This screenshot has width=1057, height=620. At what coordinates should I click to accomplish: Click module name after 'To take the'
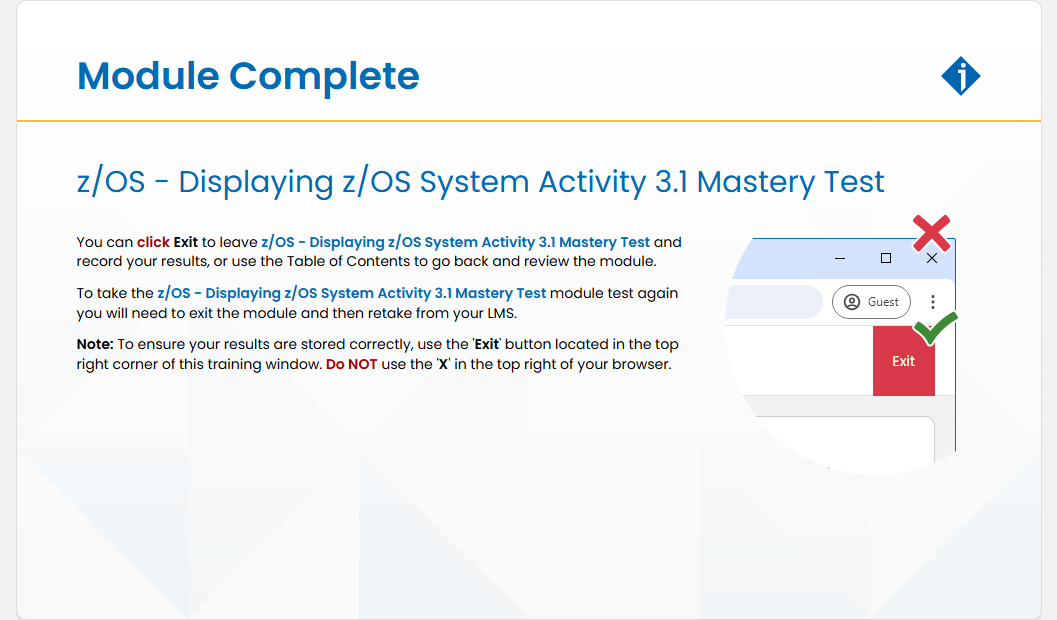tap(352, 294)
